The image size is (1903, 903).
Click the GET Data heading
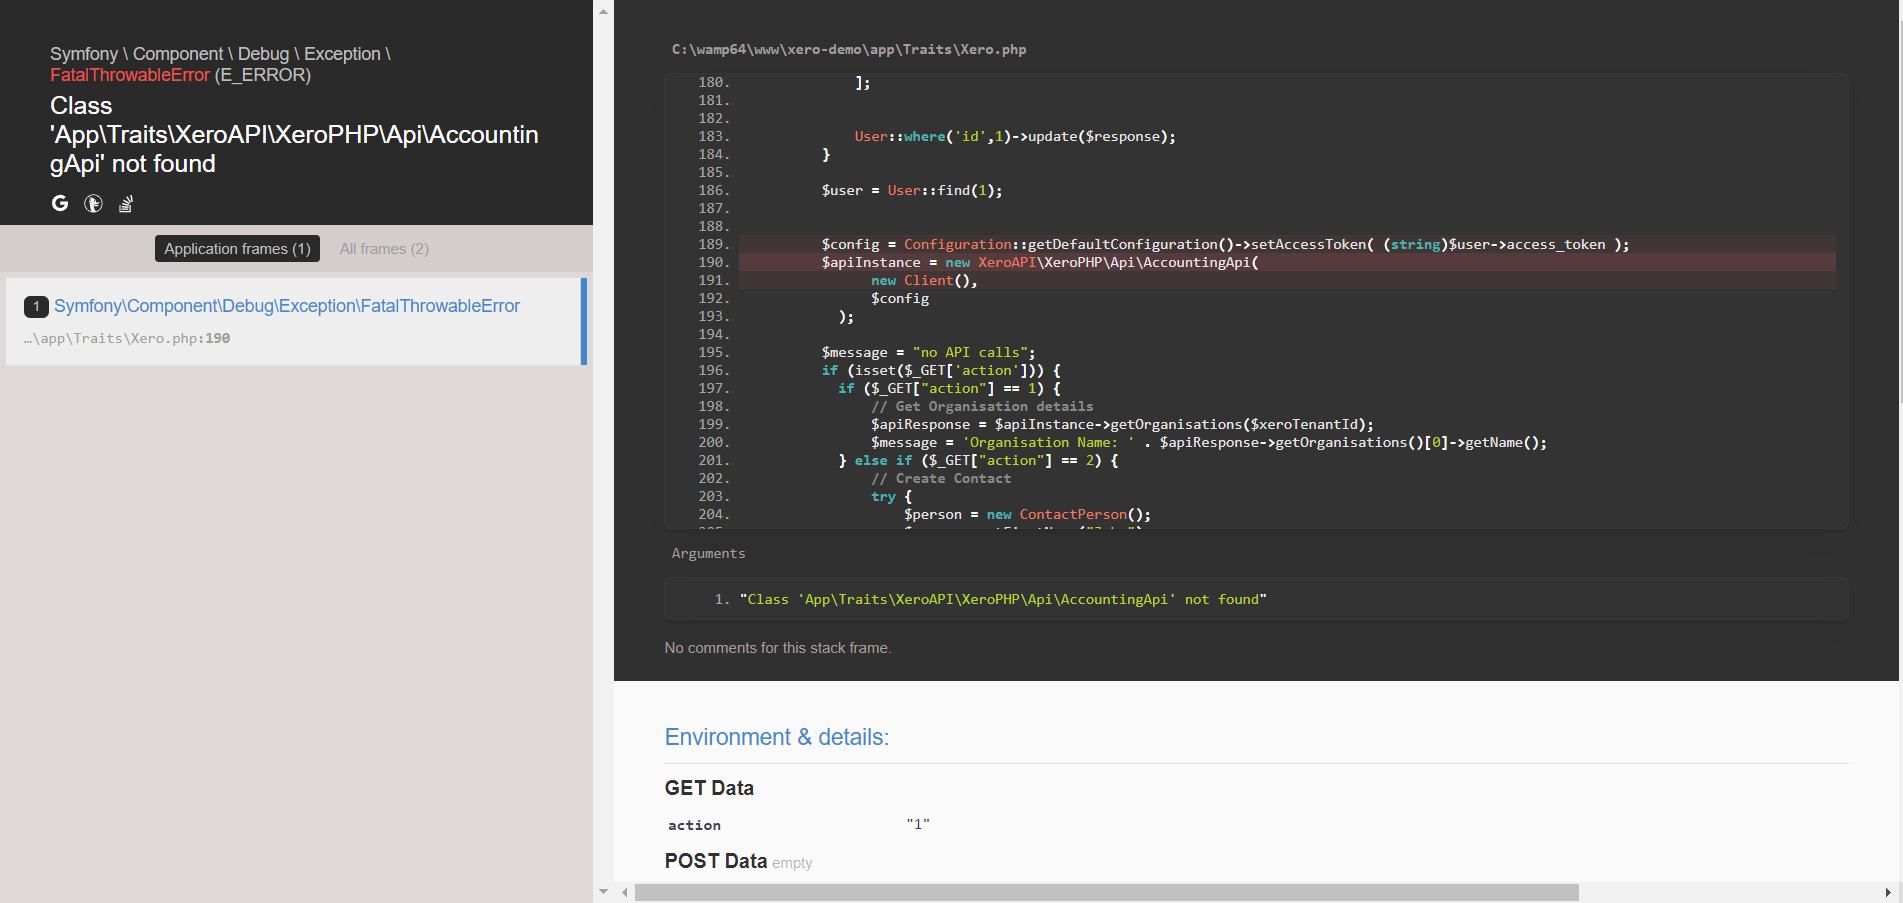coord(709,788)
